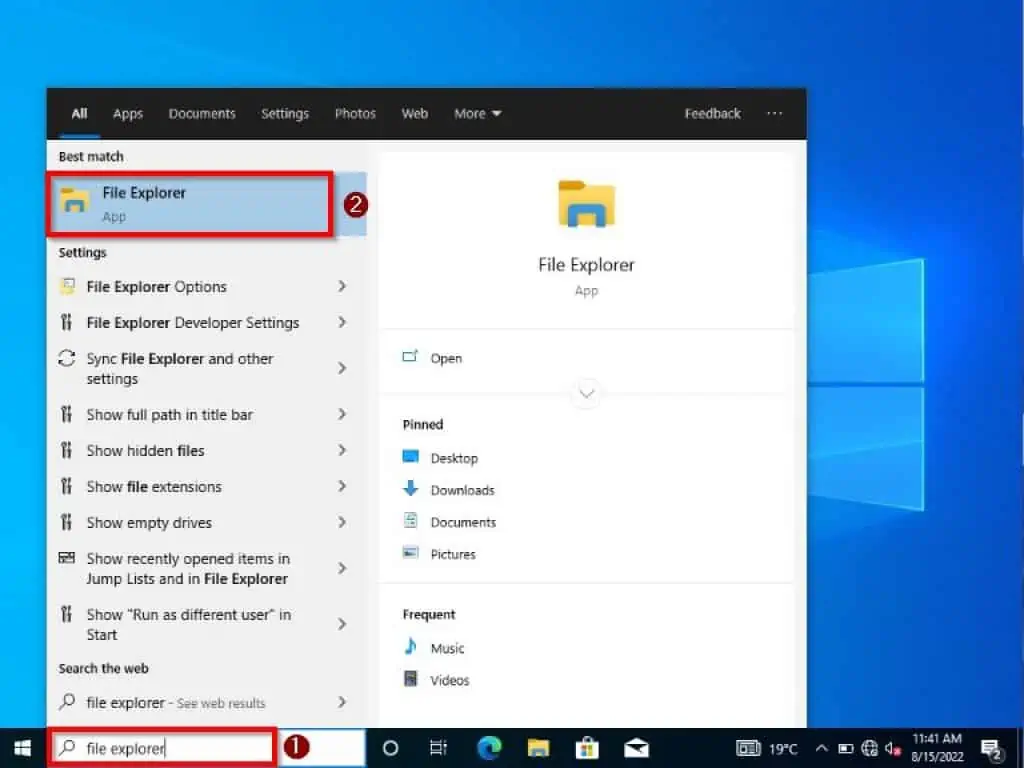Viewport: 1024px width, 768px height.
Task: Switch to the Apps tab
Action: 127,114
